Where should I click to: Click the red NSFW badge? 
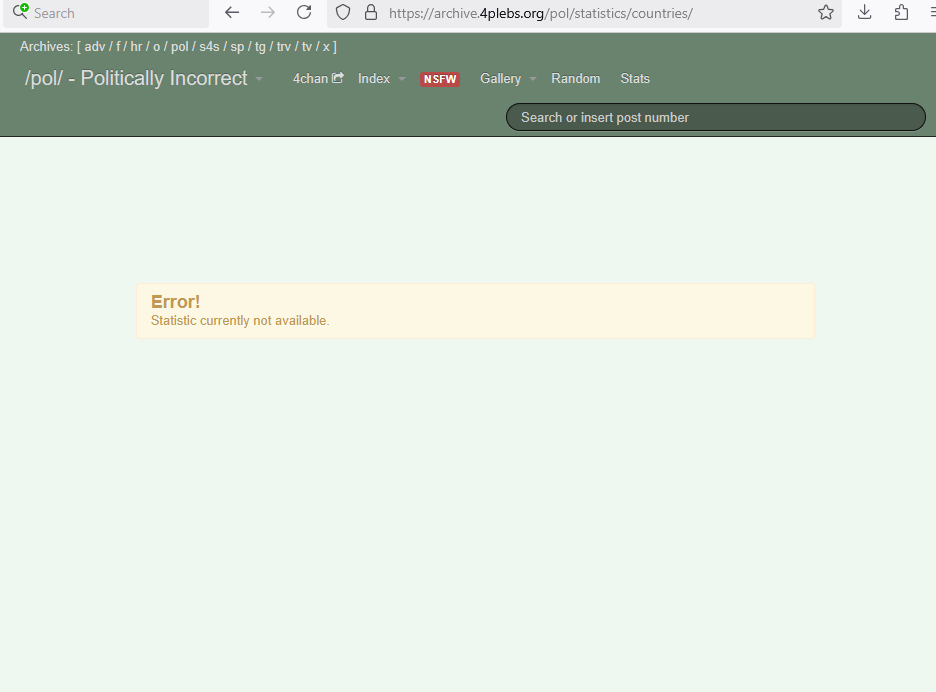(440, 79)
